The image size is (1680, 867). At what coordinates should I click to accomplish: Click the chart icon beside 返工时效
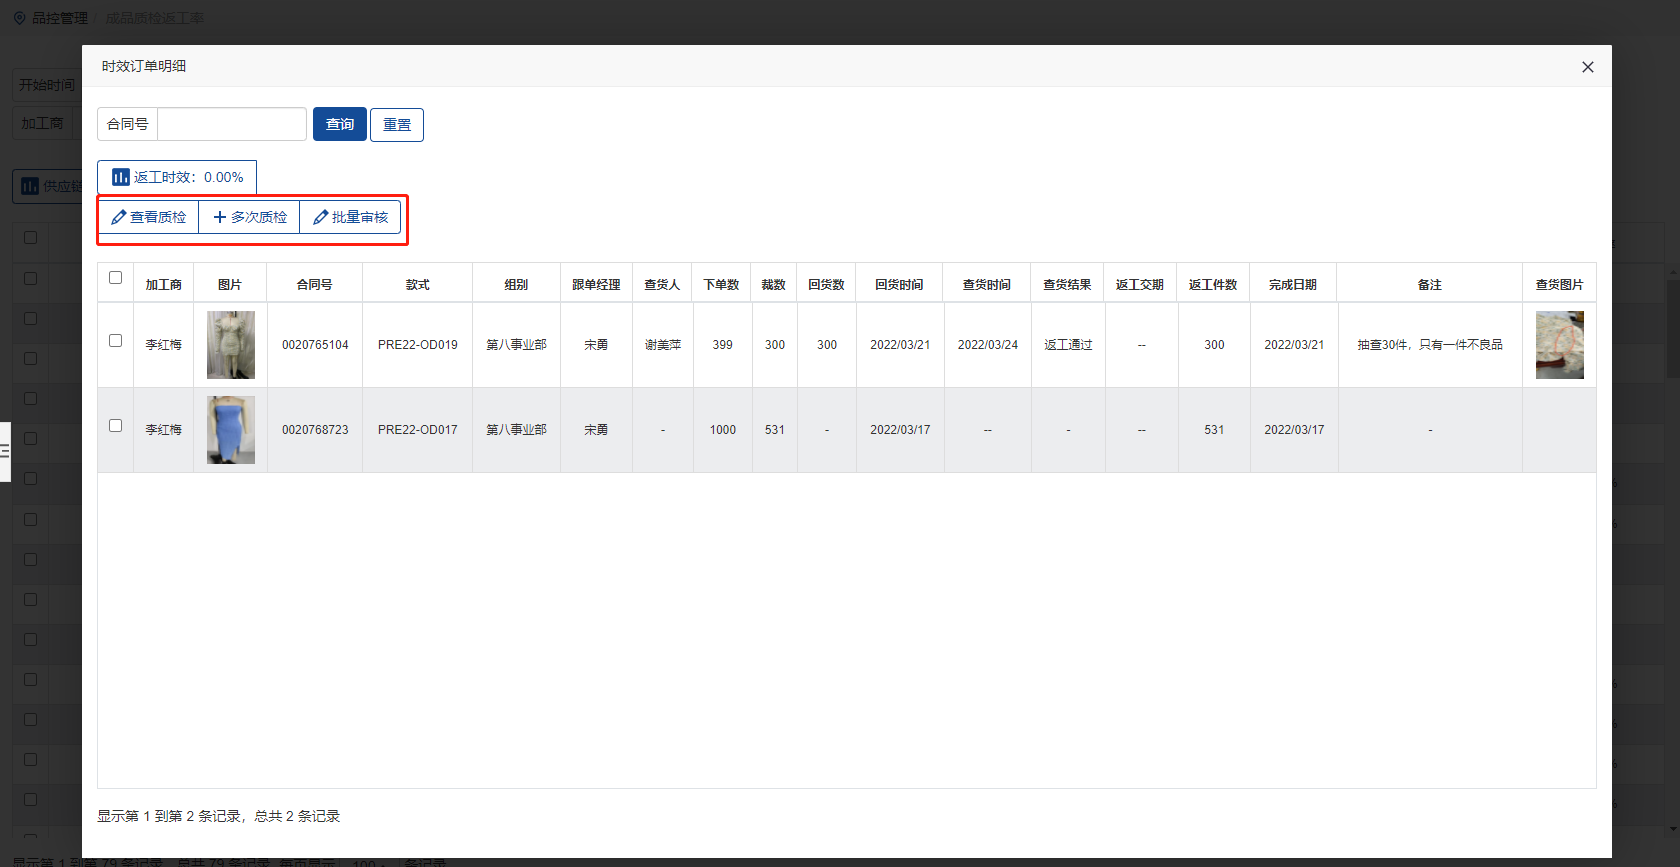(x=121, y=177)
